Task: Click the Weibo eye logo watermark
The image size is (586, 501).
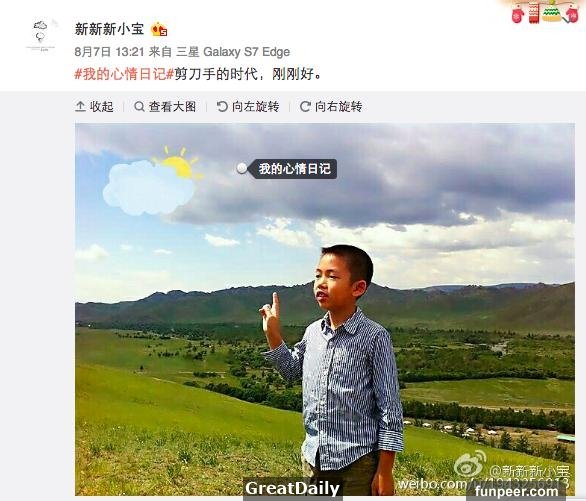Action: click(x=470, y=464)
